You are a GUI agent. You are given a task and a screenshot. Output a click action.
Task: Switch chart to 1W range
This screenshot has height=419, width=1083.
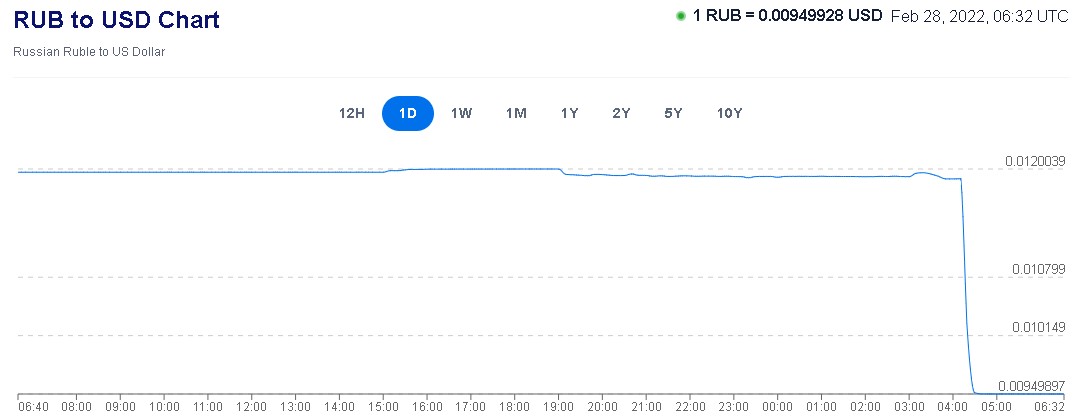coord(461,113)
